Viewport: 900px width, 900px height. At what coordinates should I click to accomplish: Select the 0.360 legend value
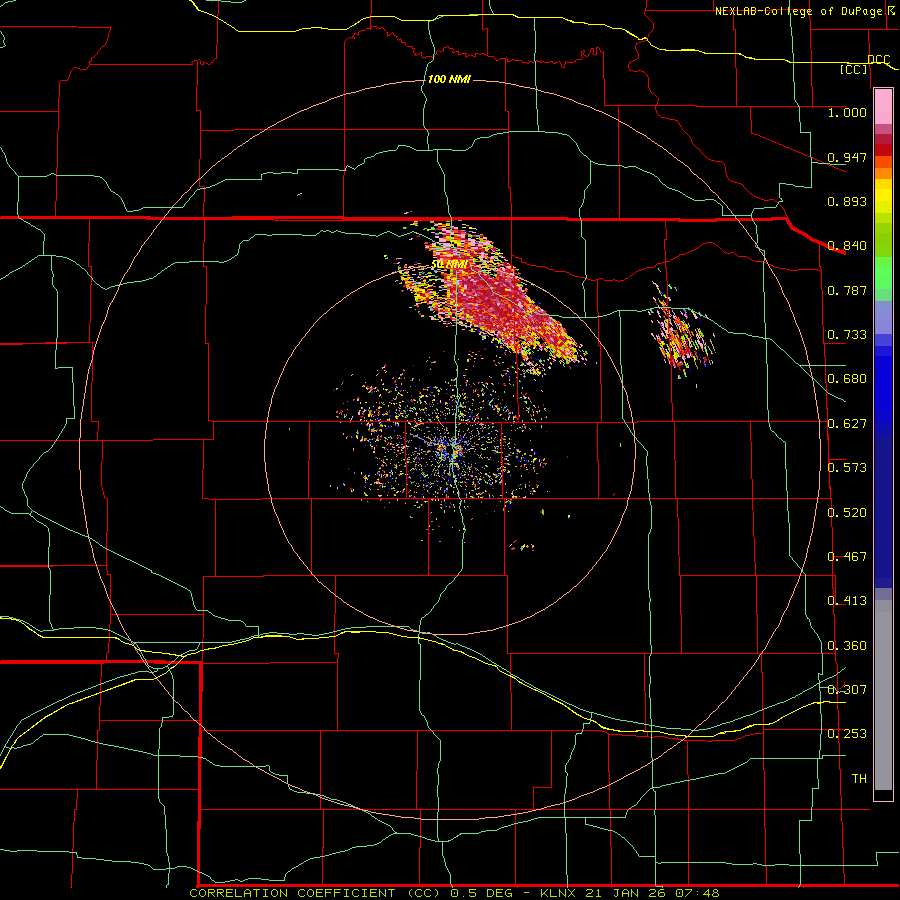(x=847, y=646)
